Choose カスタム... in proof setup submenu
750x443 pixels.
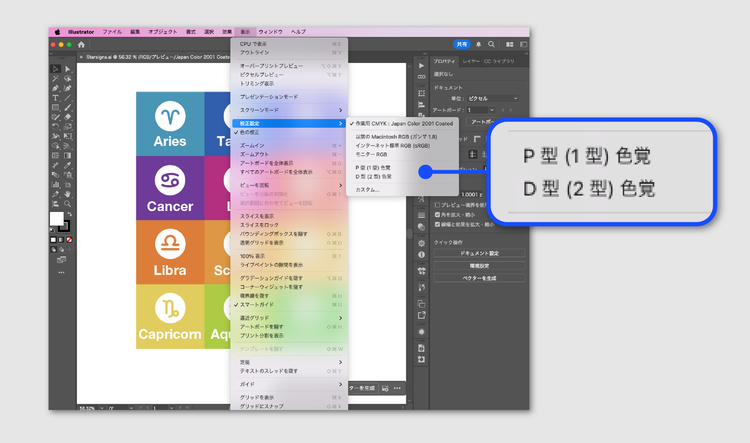402,190
